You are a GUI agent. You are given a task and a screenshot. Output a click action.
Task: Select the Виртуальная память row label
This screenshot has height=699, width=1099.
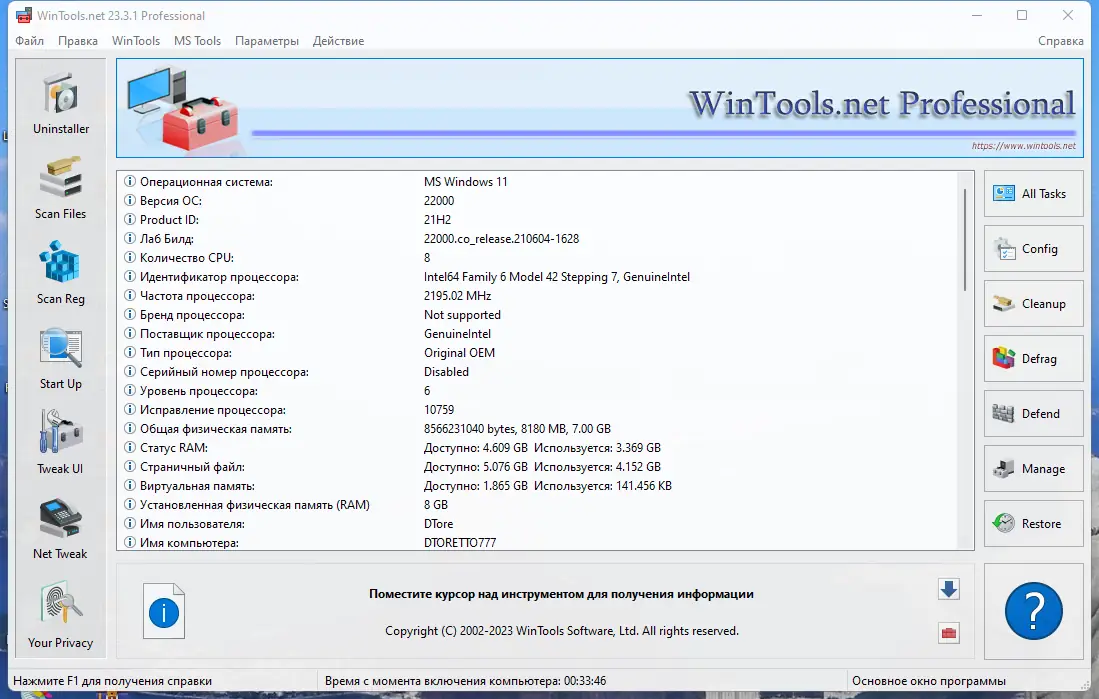[197, 486]
